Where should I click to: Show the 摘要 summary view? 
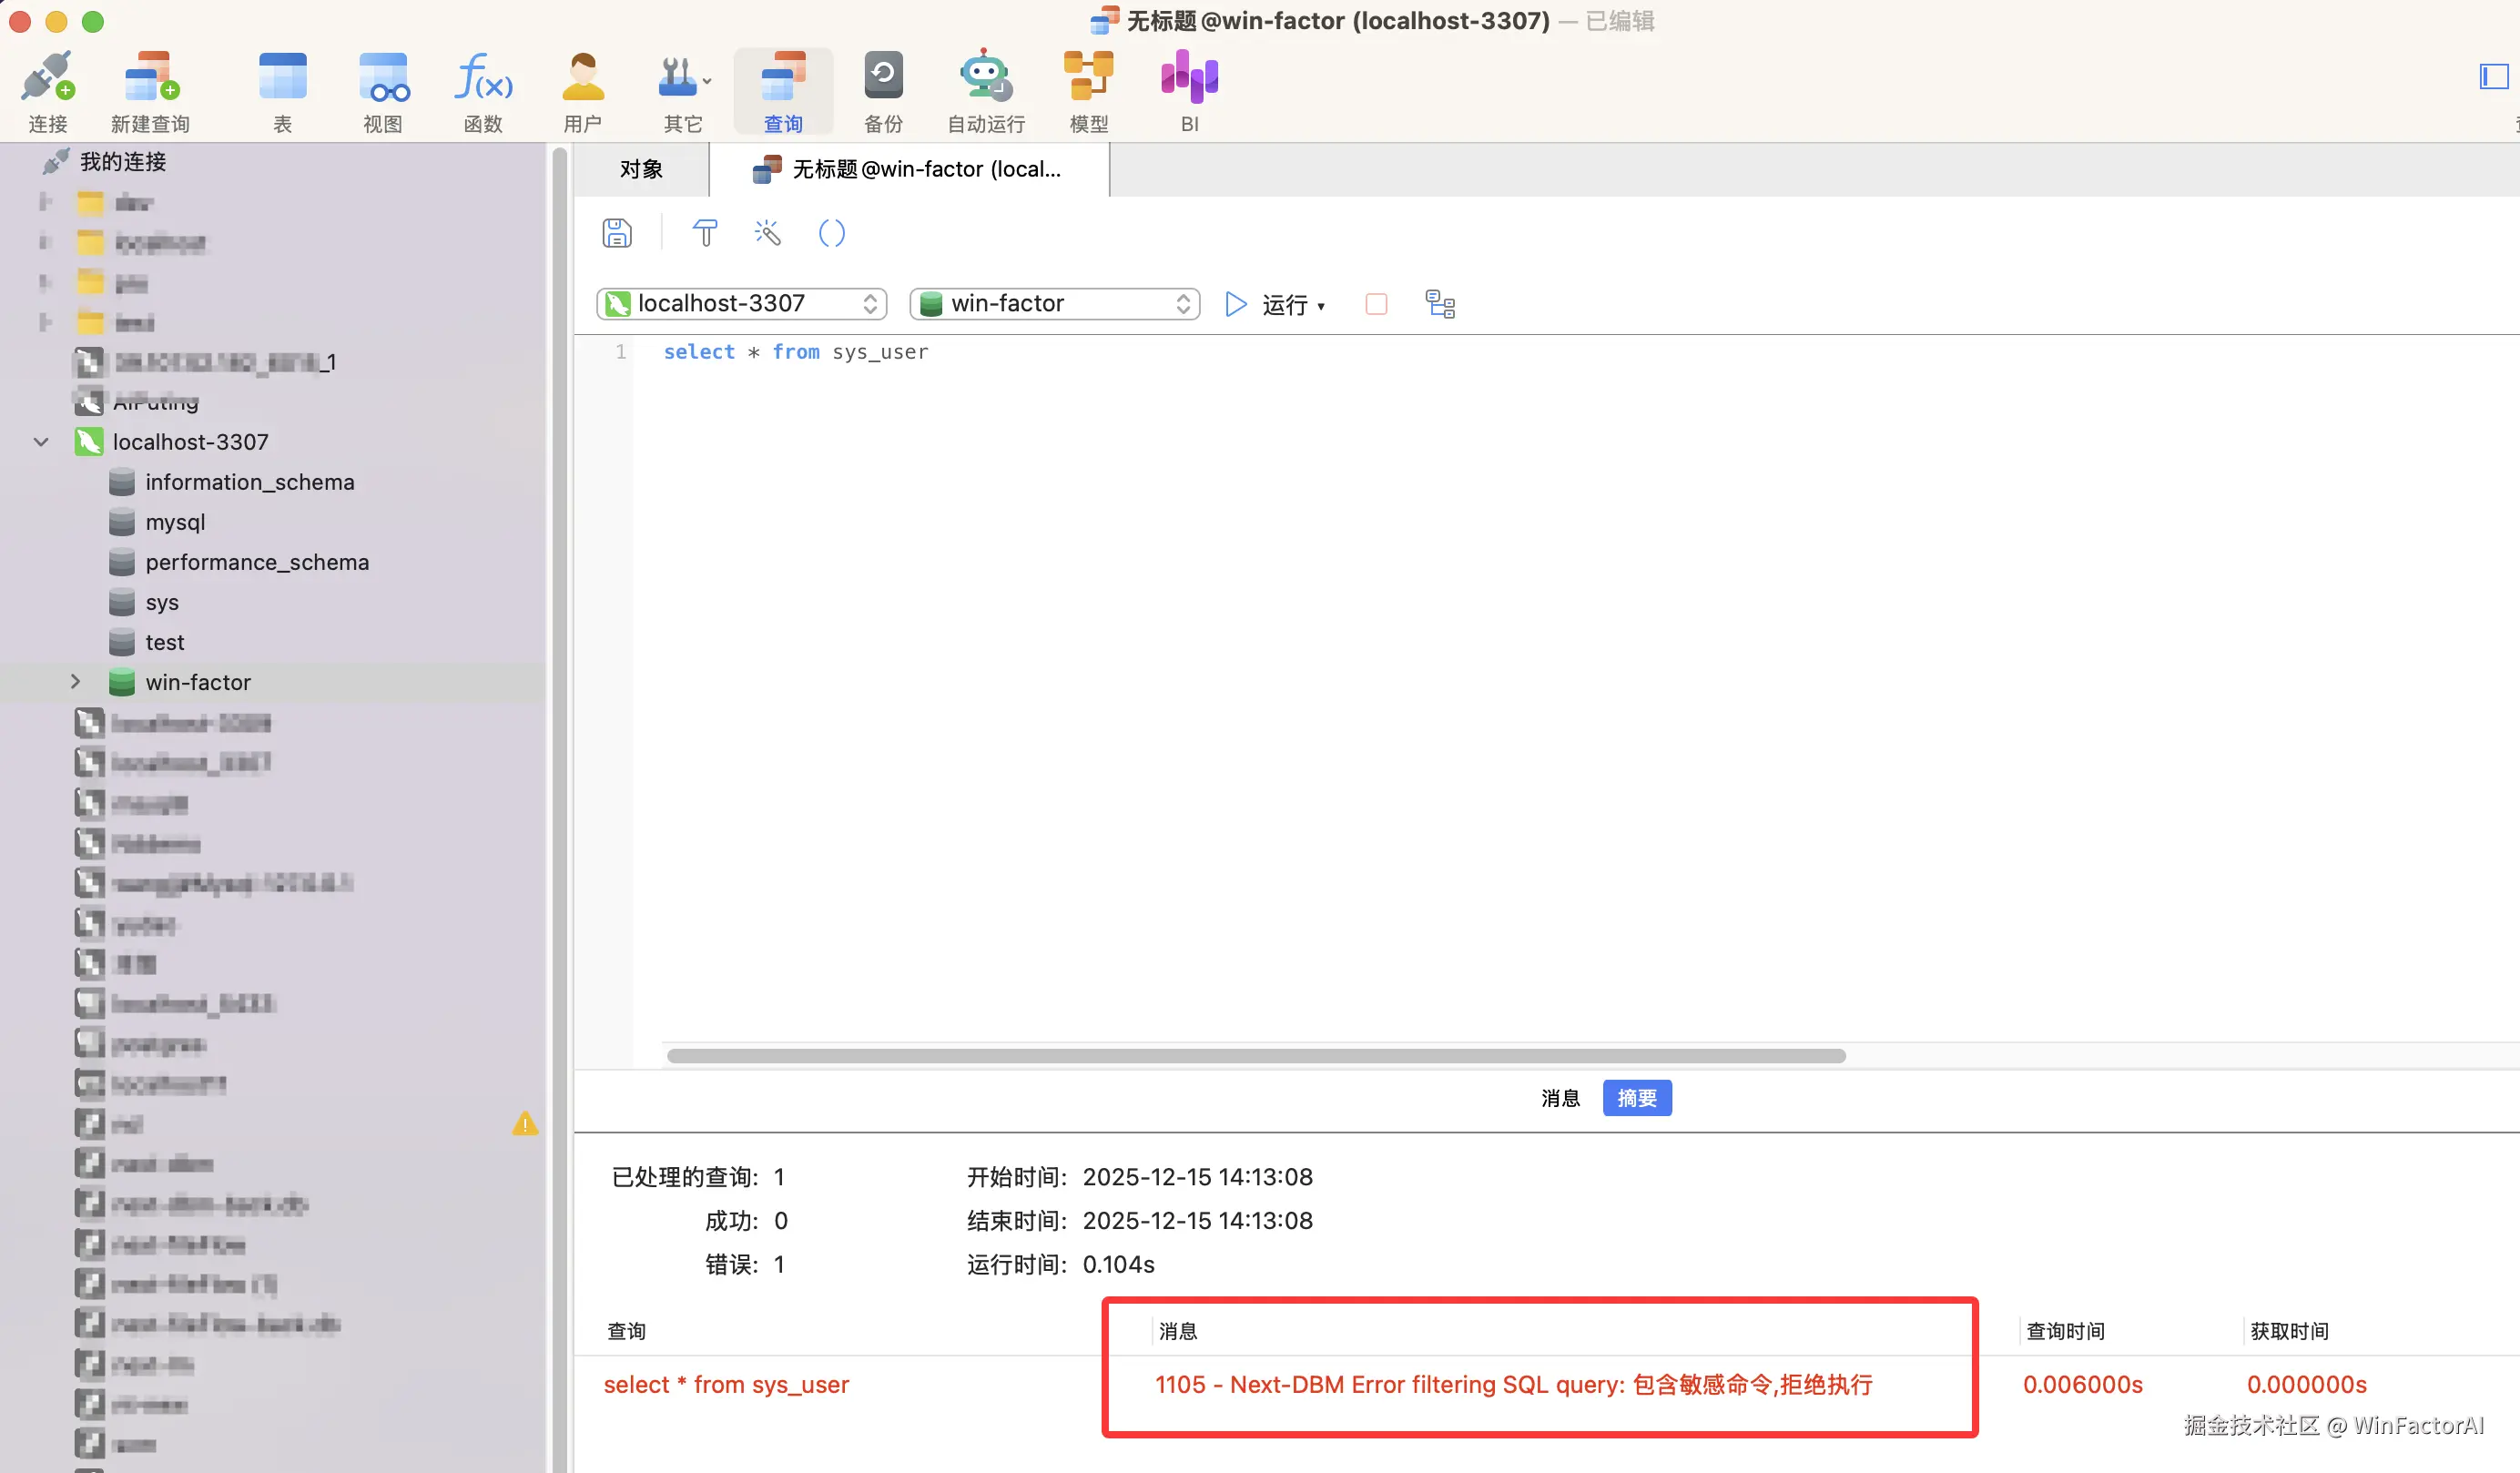coord(1636,1097)
